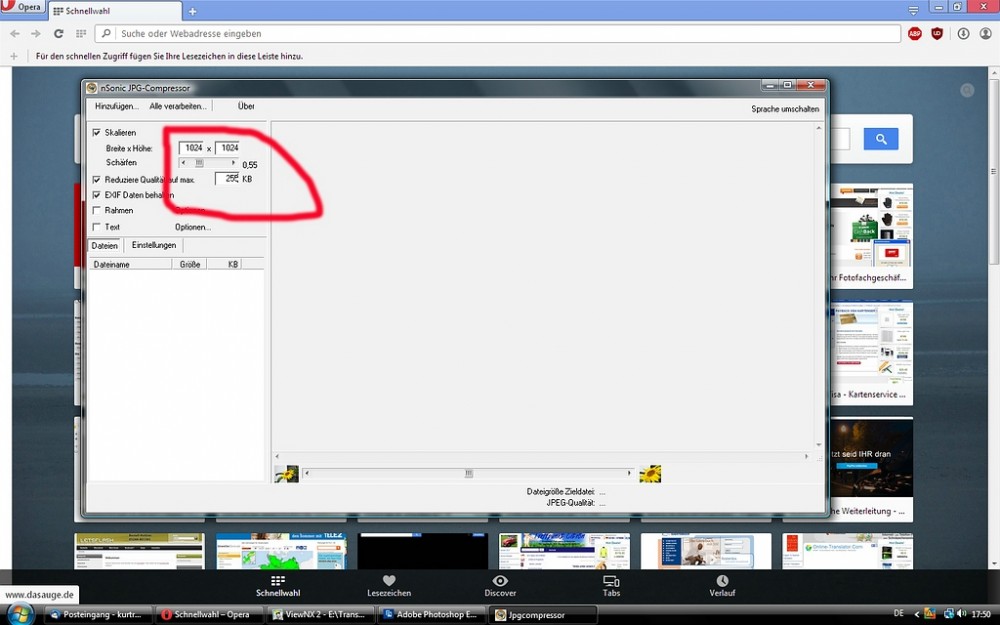
Task: Open the Online-Translator.com speed dial thumbnail
Action: (x=848, y=551)
